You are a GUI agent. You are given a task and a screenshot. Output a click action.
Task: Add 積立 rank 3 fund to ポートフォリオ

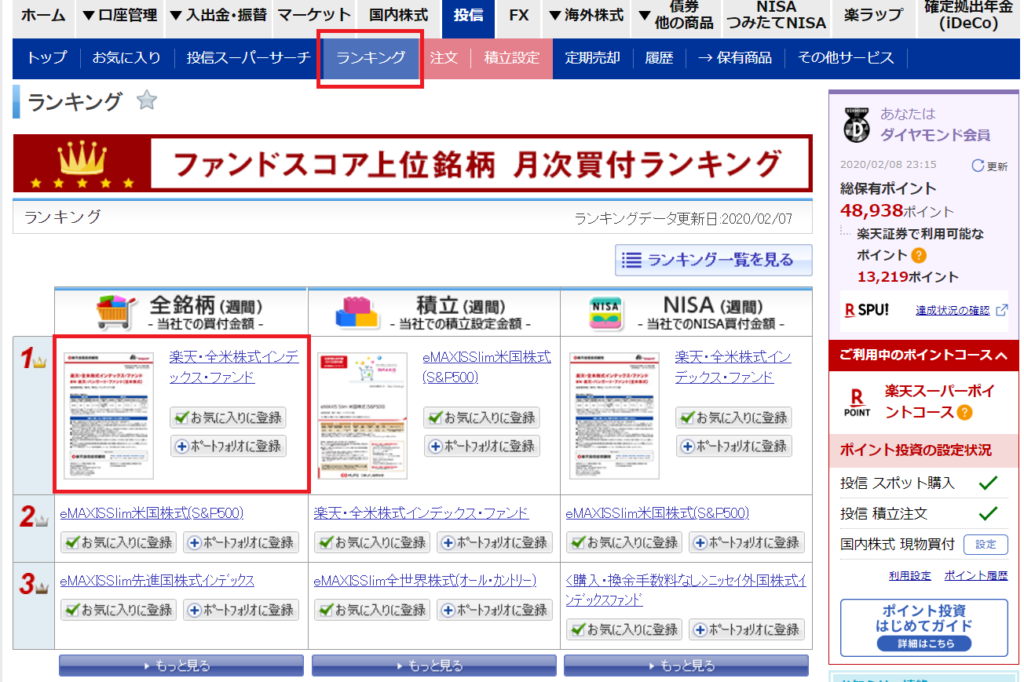[494, 609]
